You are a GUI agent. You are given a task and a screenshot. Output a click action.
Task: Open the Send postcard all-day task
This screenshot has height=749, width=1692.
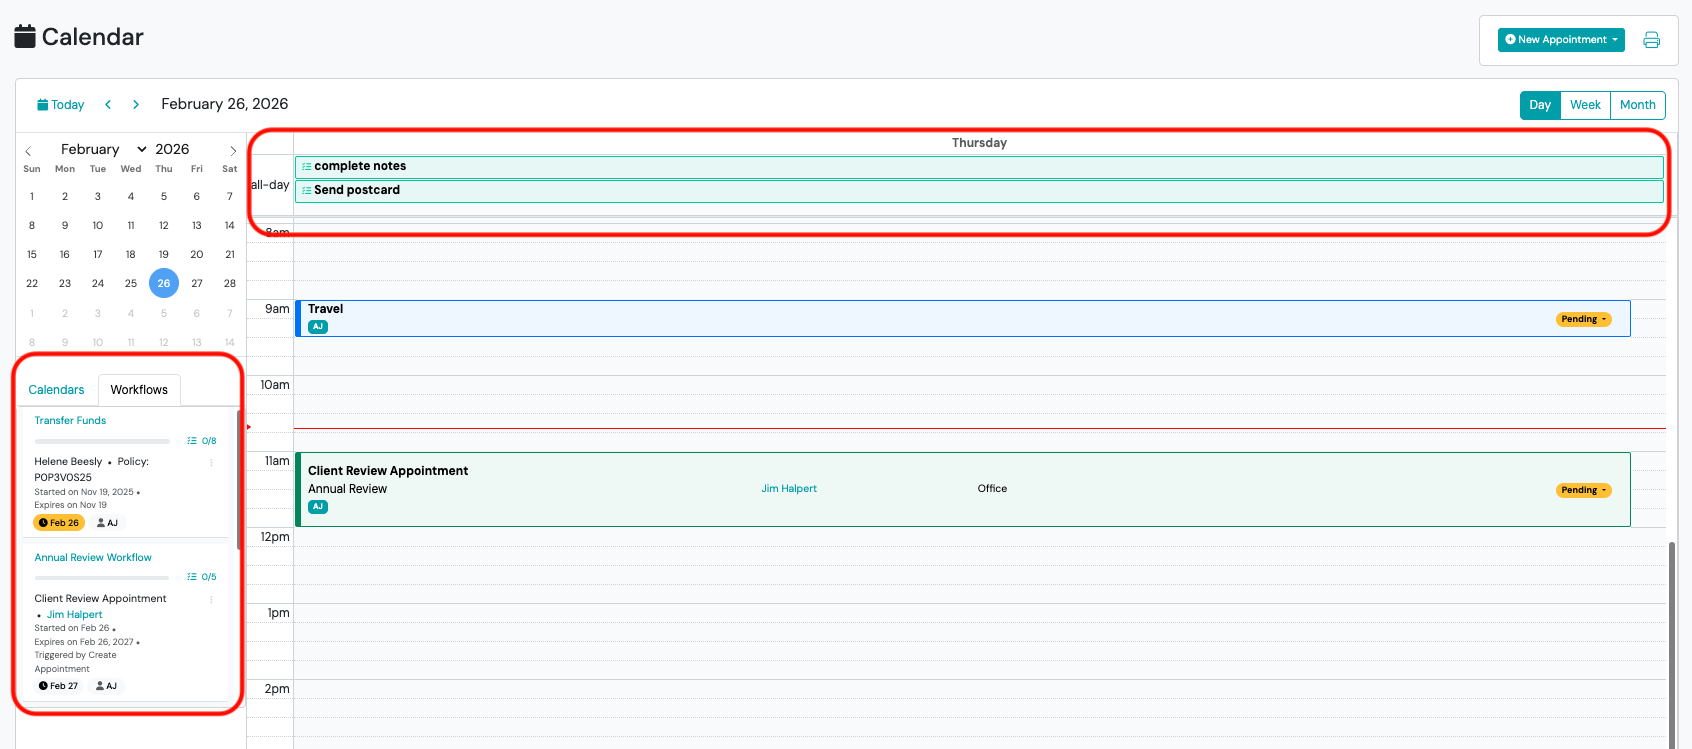click(979, 191)
